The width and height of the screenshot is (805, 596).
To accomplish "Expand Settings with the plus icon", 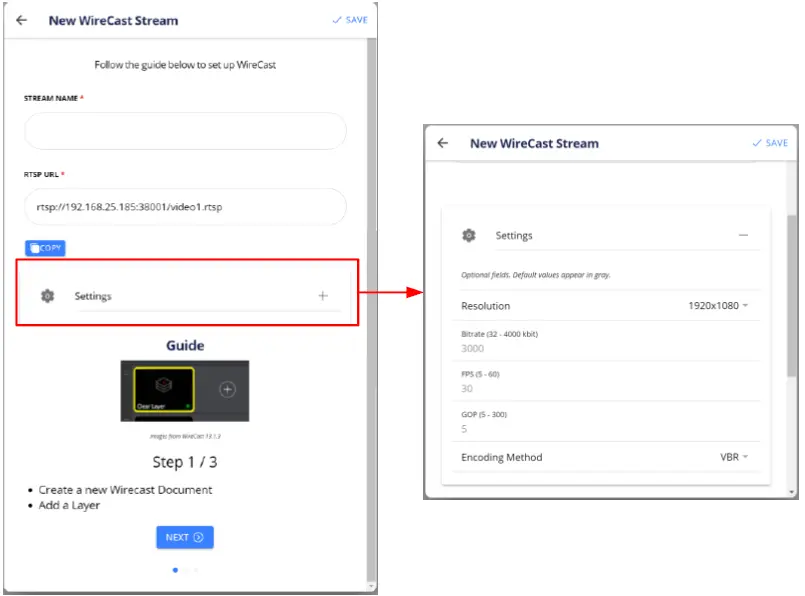I will pyautogui.click(x=323, y=296).
